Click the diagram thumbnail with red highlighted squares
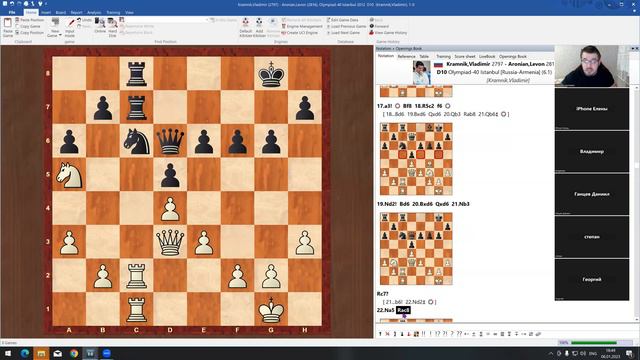 tap(416, 159)
